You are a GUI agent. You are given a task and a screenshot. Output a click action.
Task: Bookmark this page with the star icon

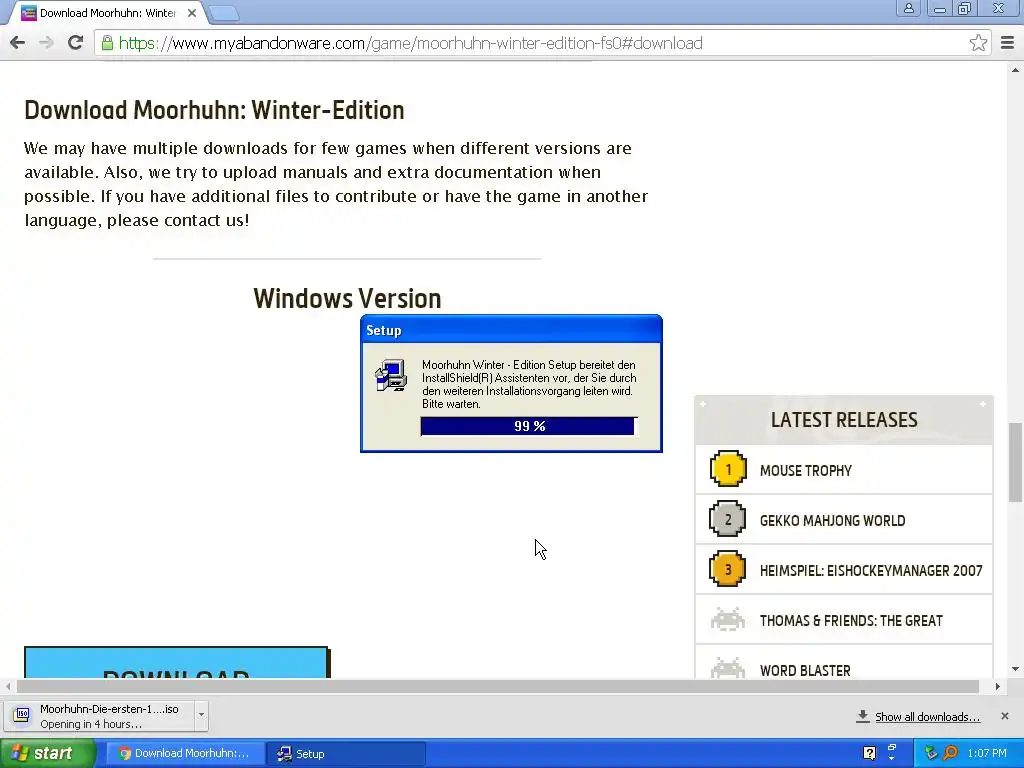click(x=978, y=43)
